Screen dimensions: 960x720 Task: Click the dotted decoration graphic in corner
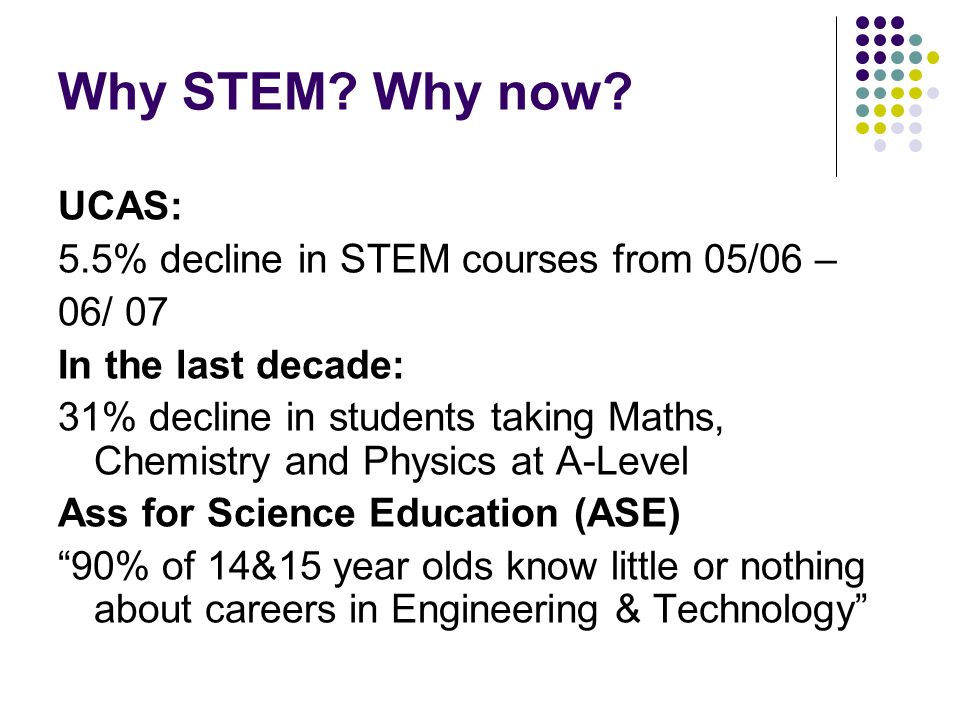point(898,84)
